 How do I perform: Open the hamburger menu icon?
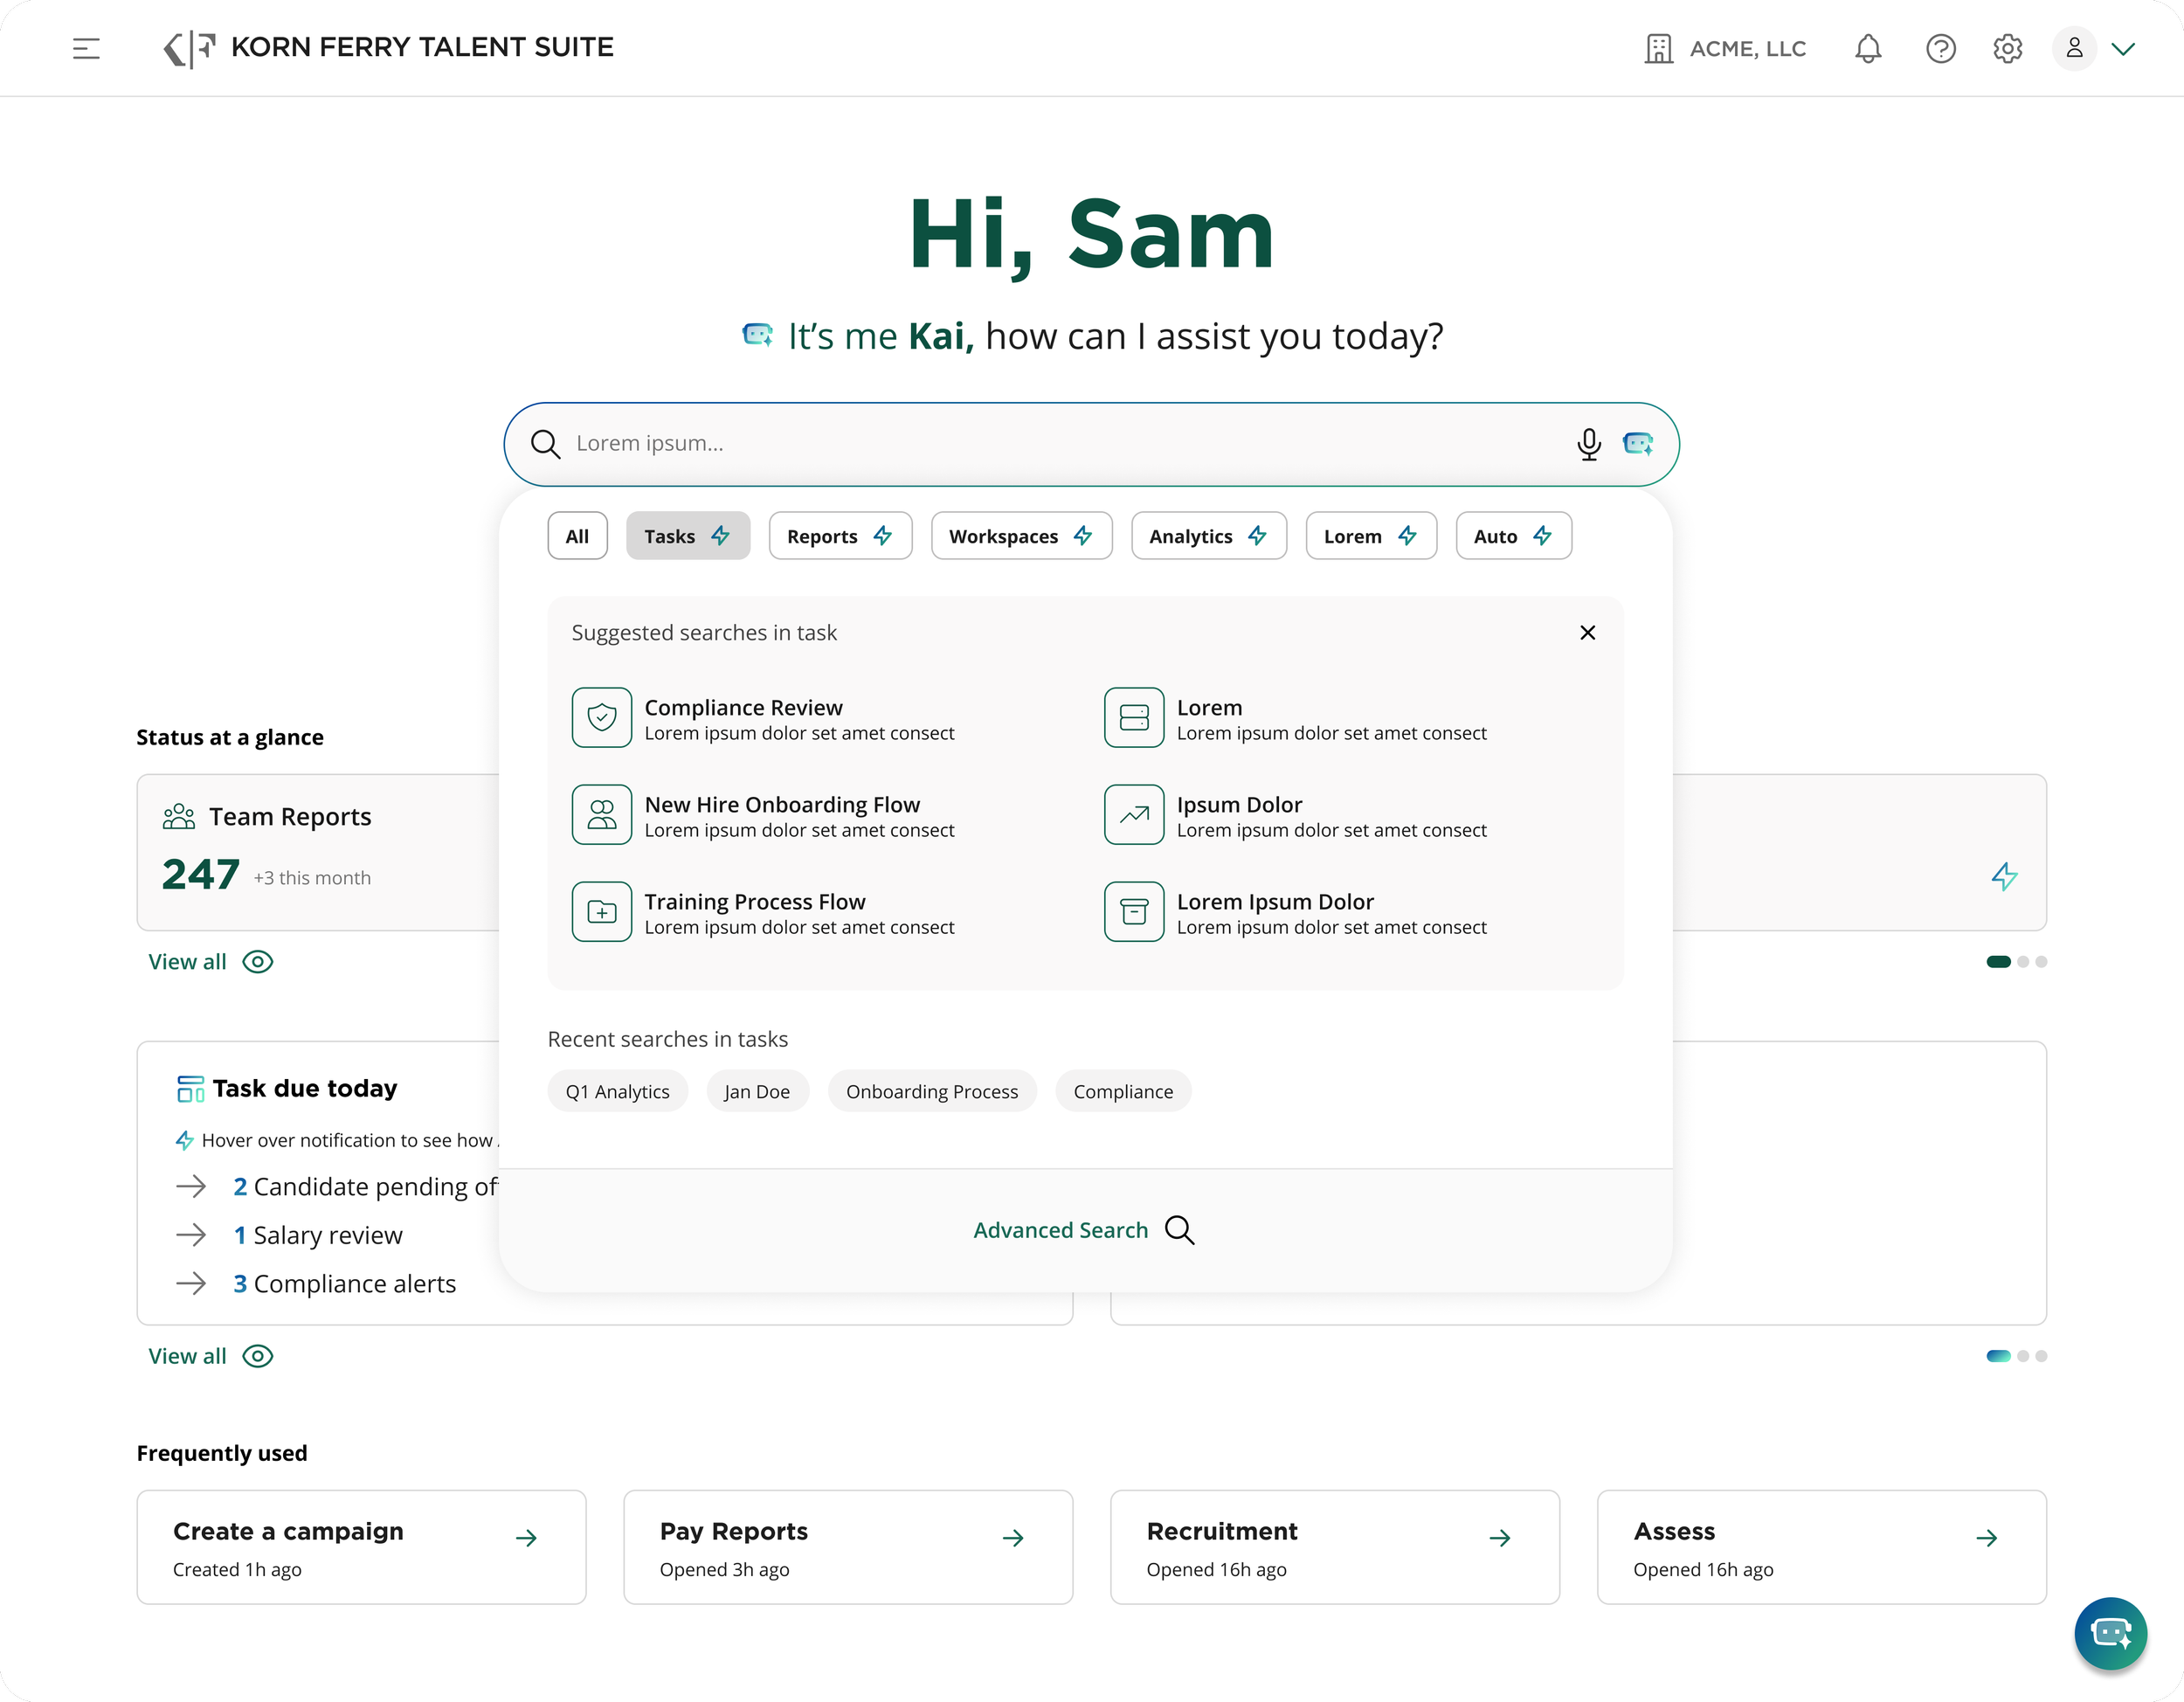pyautogui.click(x=87, y=48)
